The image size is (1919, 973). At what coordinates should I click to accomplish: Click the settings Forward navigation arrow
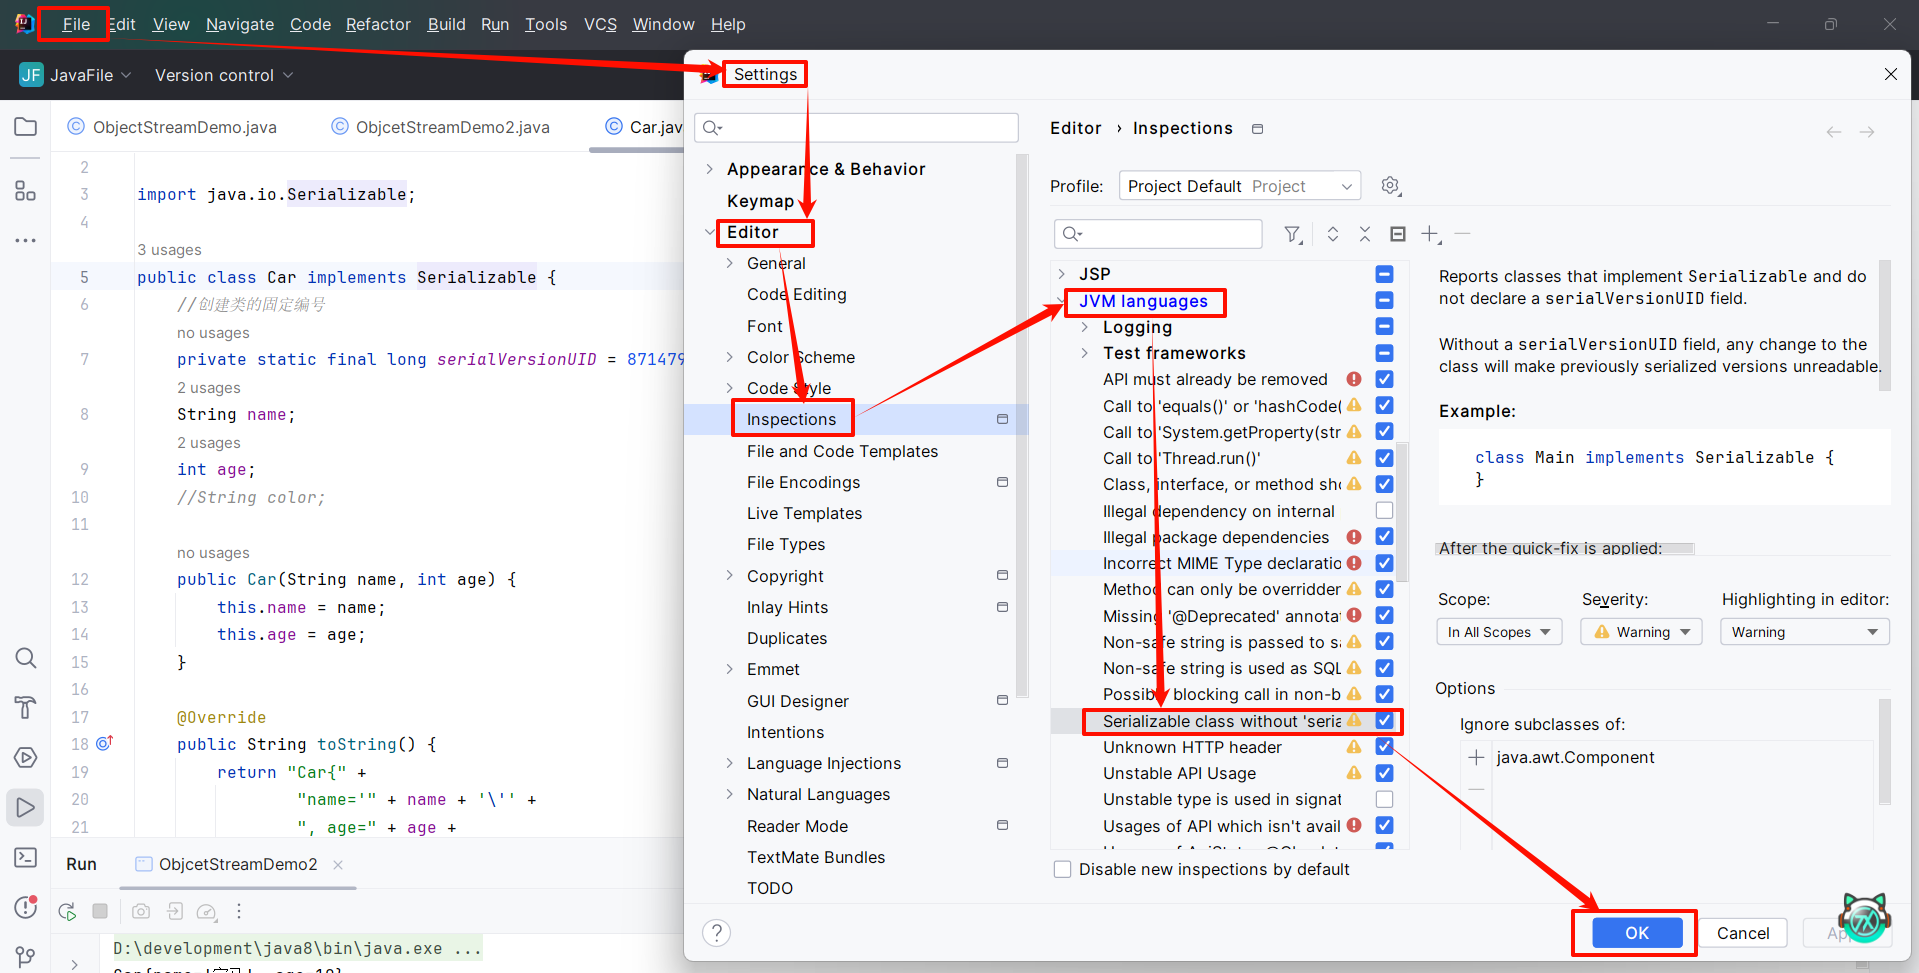[x=1867, y=132]
